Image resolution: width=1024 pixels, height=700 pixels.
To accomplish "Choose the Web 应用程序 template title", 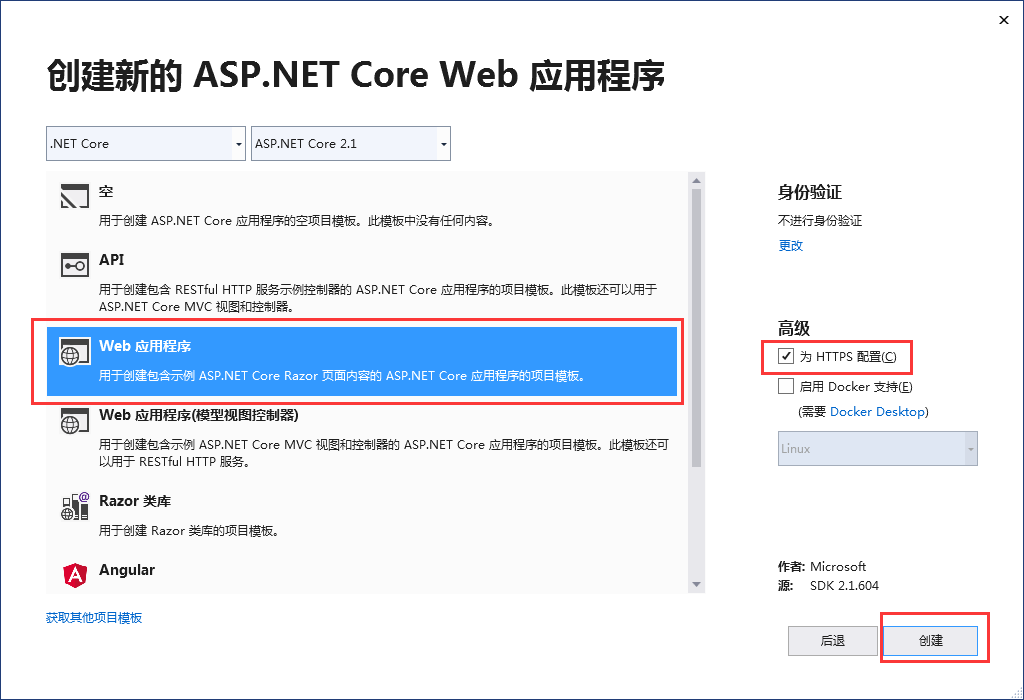I will [145, 346].
